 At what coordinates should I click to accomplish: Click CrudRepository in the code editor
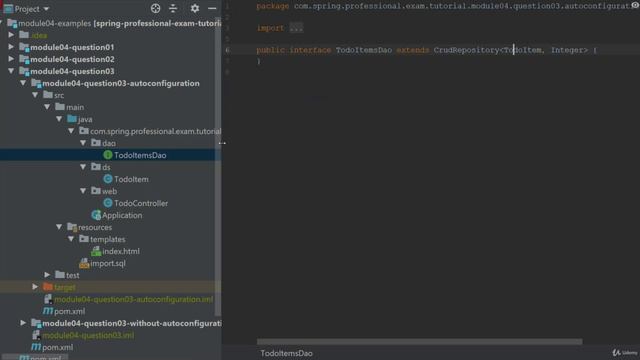pyautogui.click(x=466, y=50)
